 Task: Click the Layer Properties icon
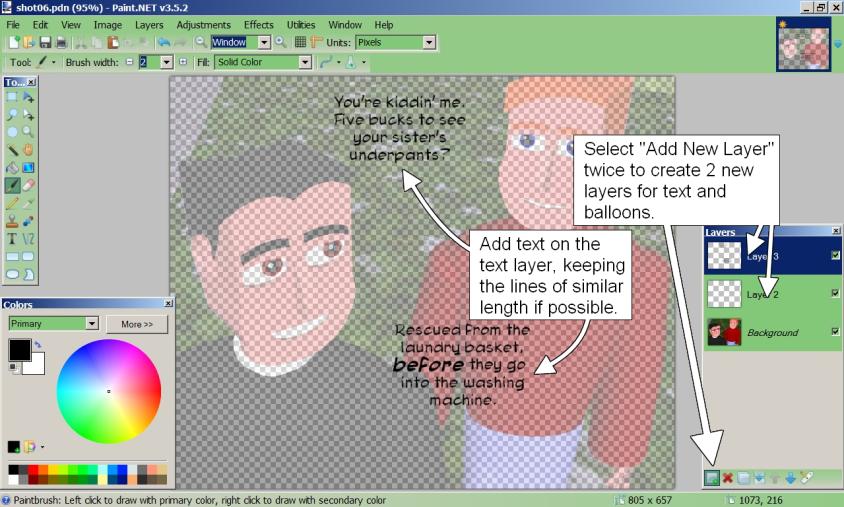click(807, 479)
